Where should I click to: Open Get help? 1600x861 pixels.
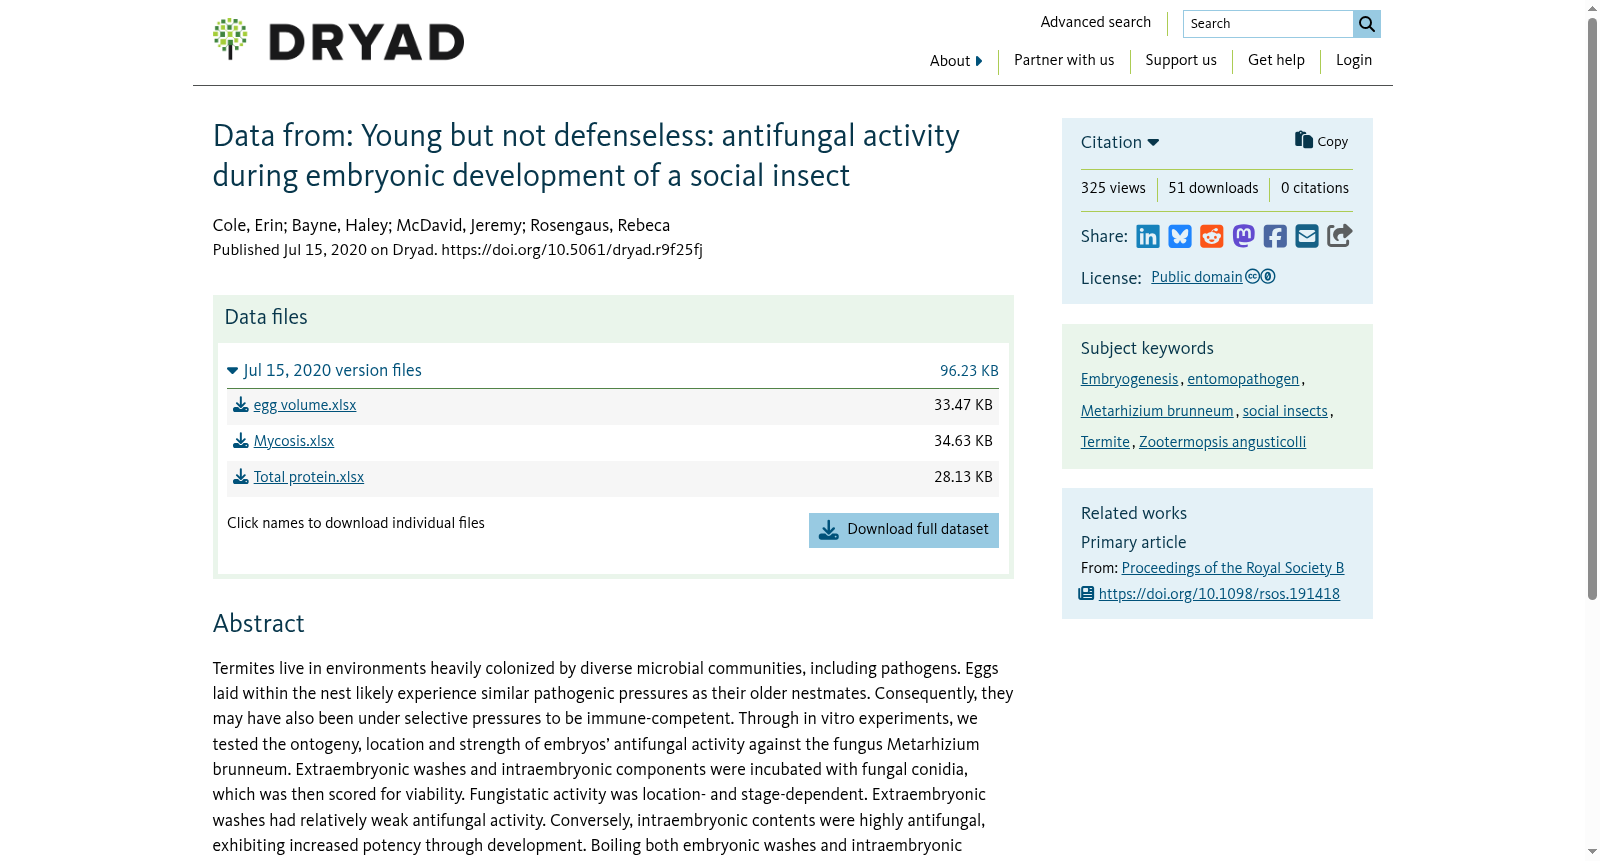click(x=1276, y=60)
